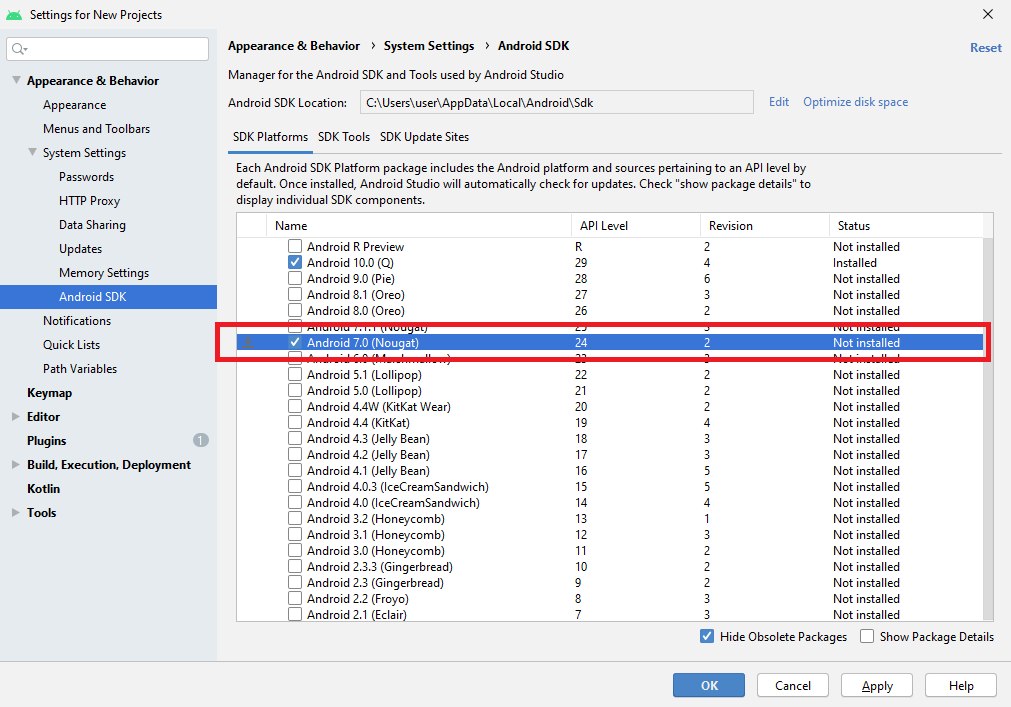Expand the Build, Execution, Deployment node

pyautogui.click(x=16, y=465)
